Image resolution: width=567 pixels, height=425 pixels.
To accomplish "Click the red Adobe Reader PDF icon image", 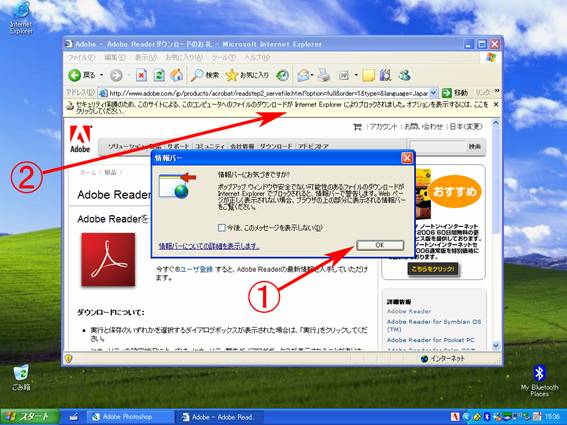I will coord(108,259).
